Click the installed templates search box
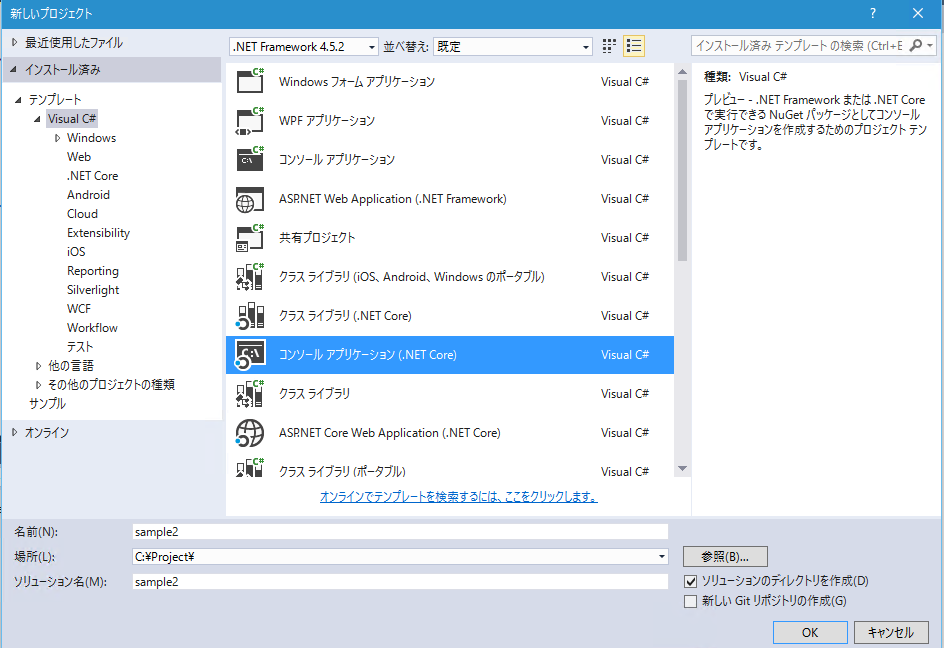Screen dimensions: 944x648 [x=800, y=46]
